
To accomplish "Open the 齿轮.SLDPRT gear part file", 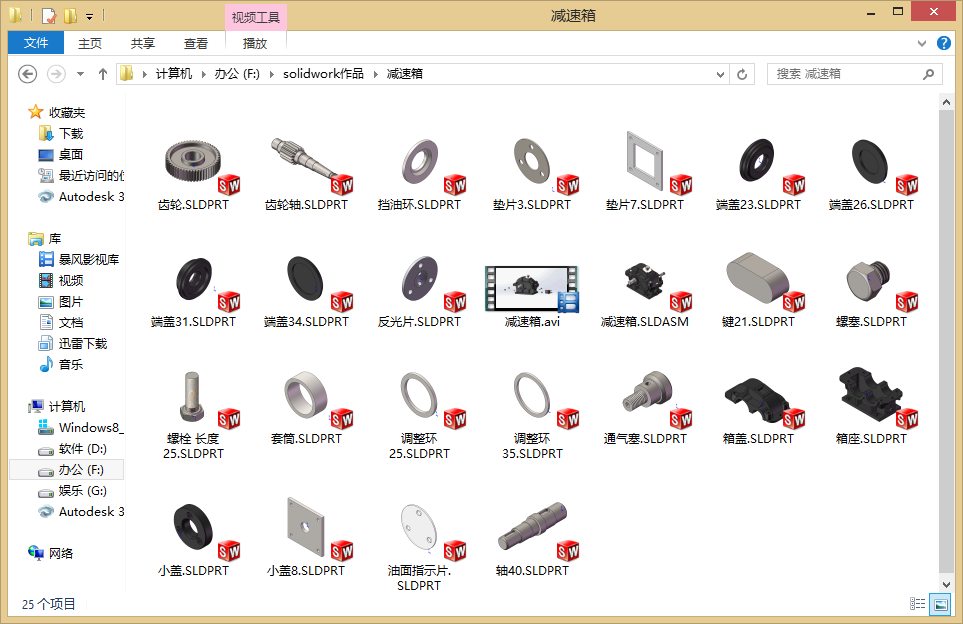I will 194,160.
